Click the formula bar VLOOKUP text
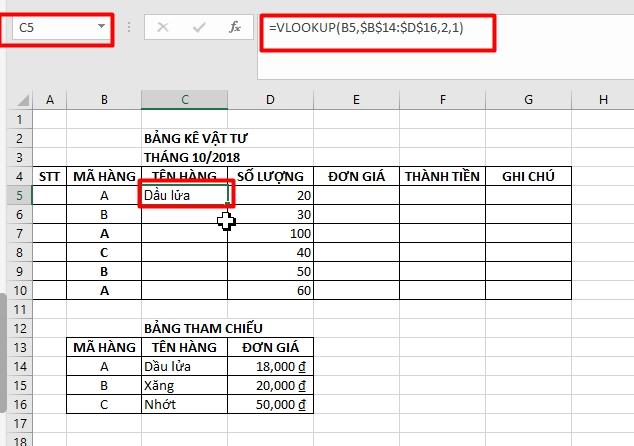 [x=366, y=27]
